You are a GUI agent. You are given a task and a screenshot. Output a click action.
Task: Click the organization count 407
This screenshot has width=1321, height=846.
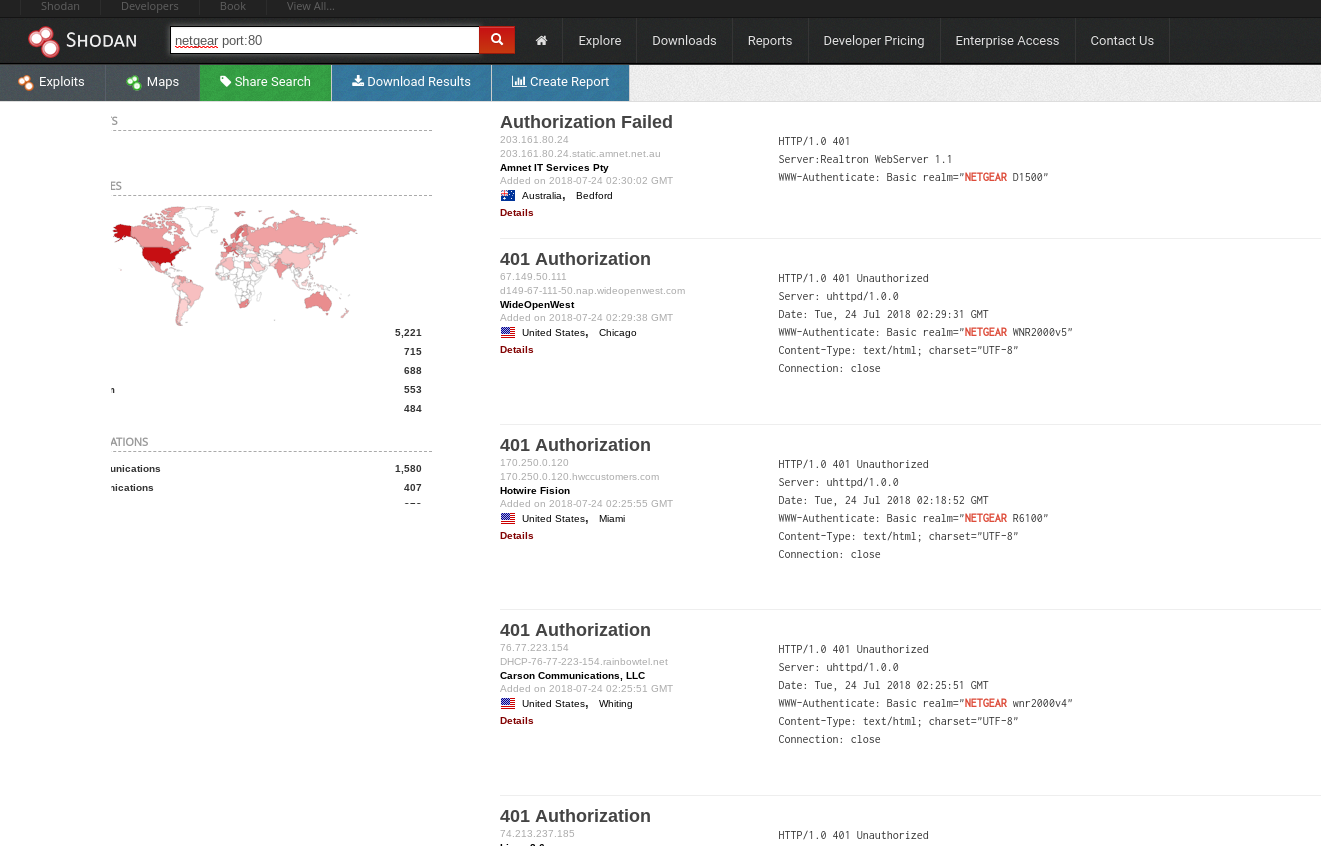(412, 488)
